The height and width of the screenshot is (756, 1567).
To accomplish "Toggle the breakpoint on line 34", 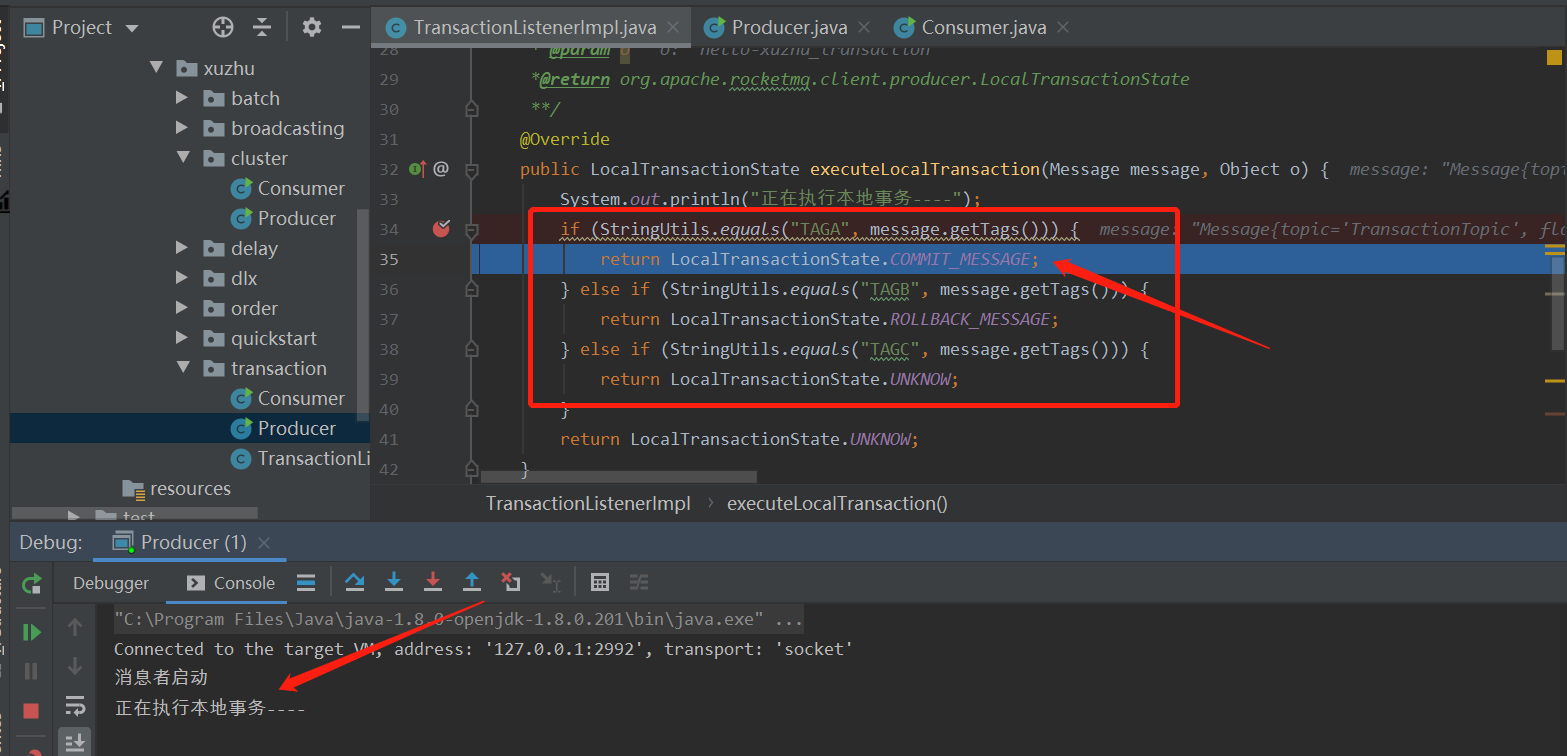I will point(441,229).
